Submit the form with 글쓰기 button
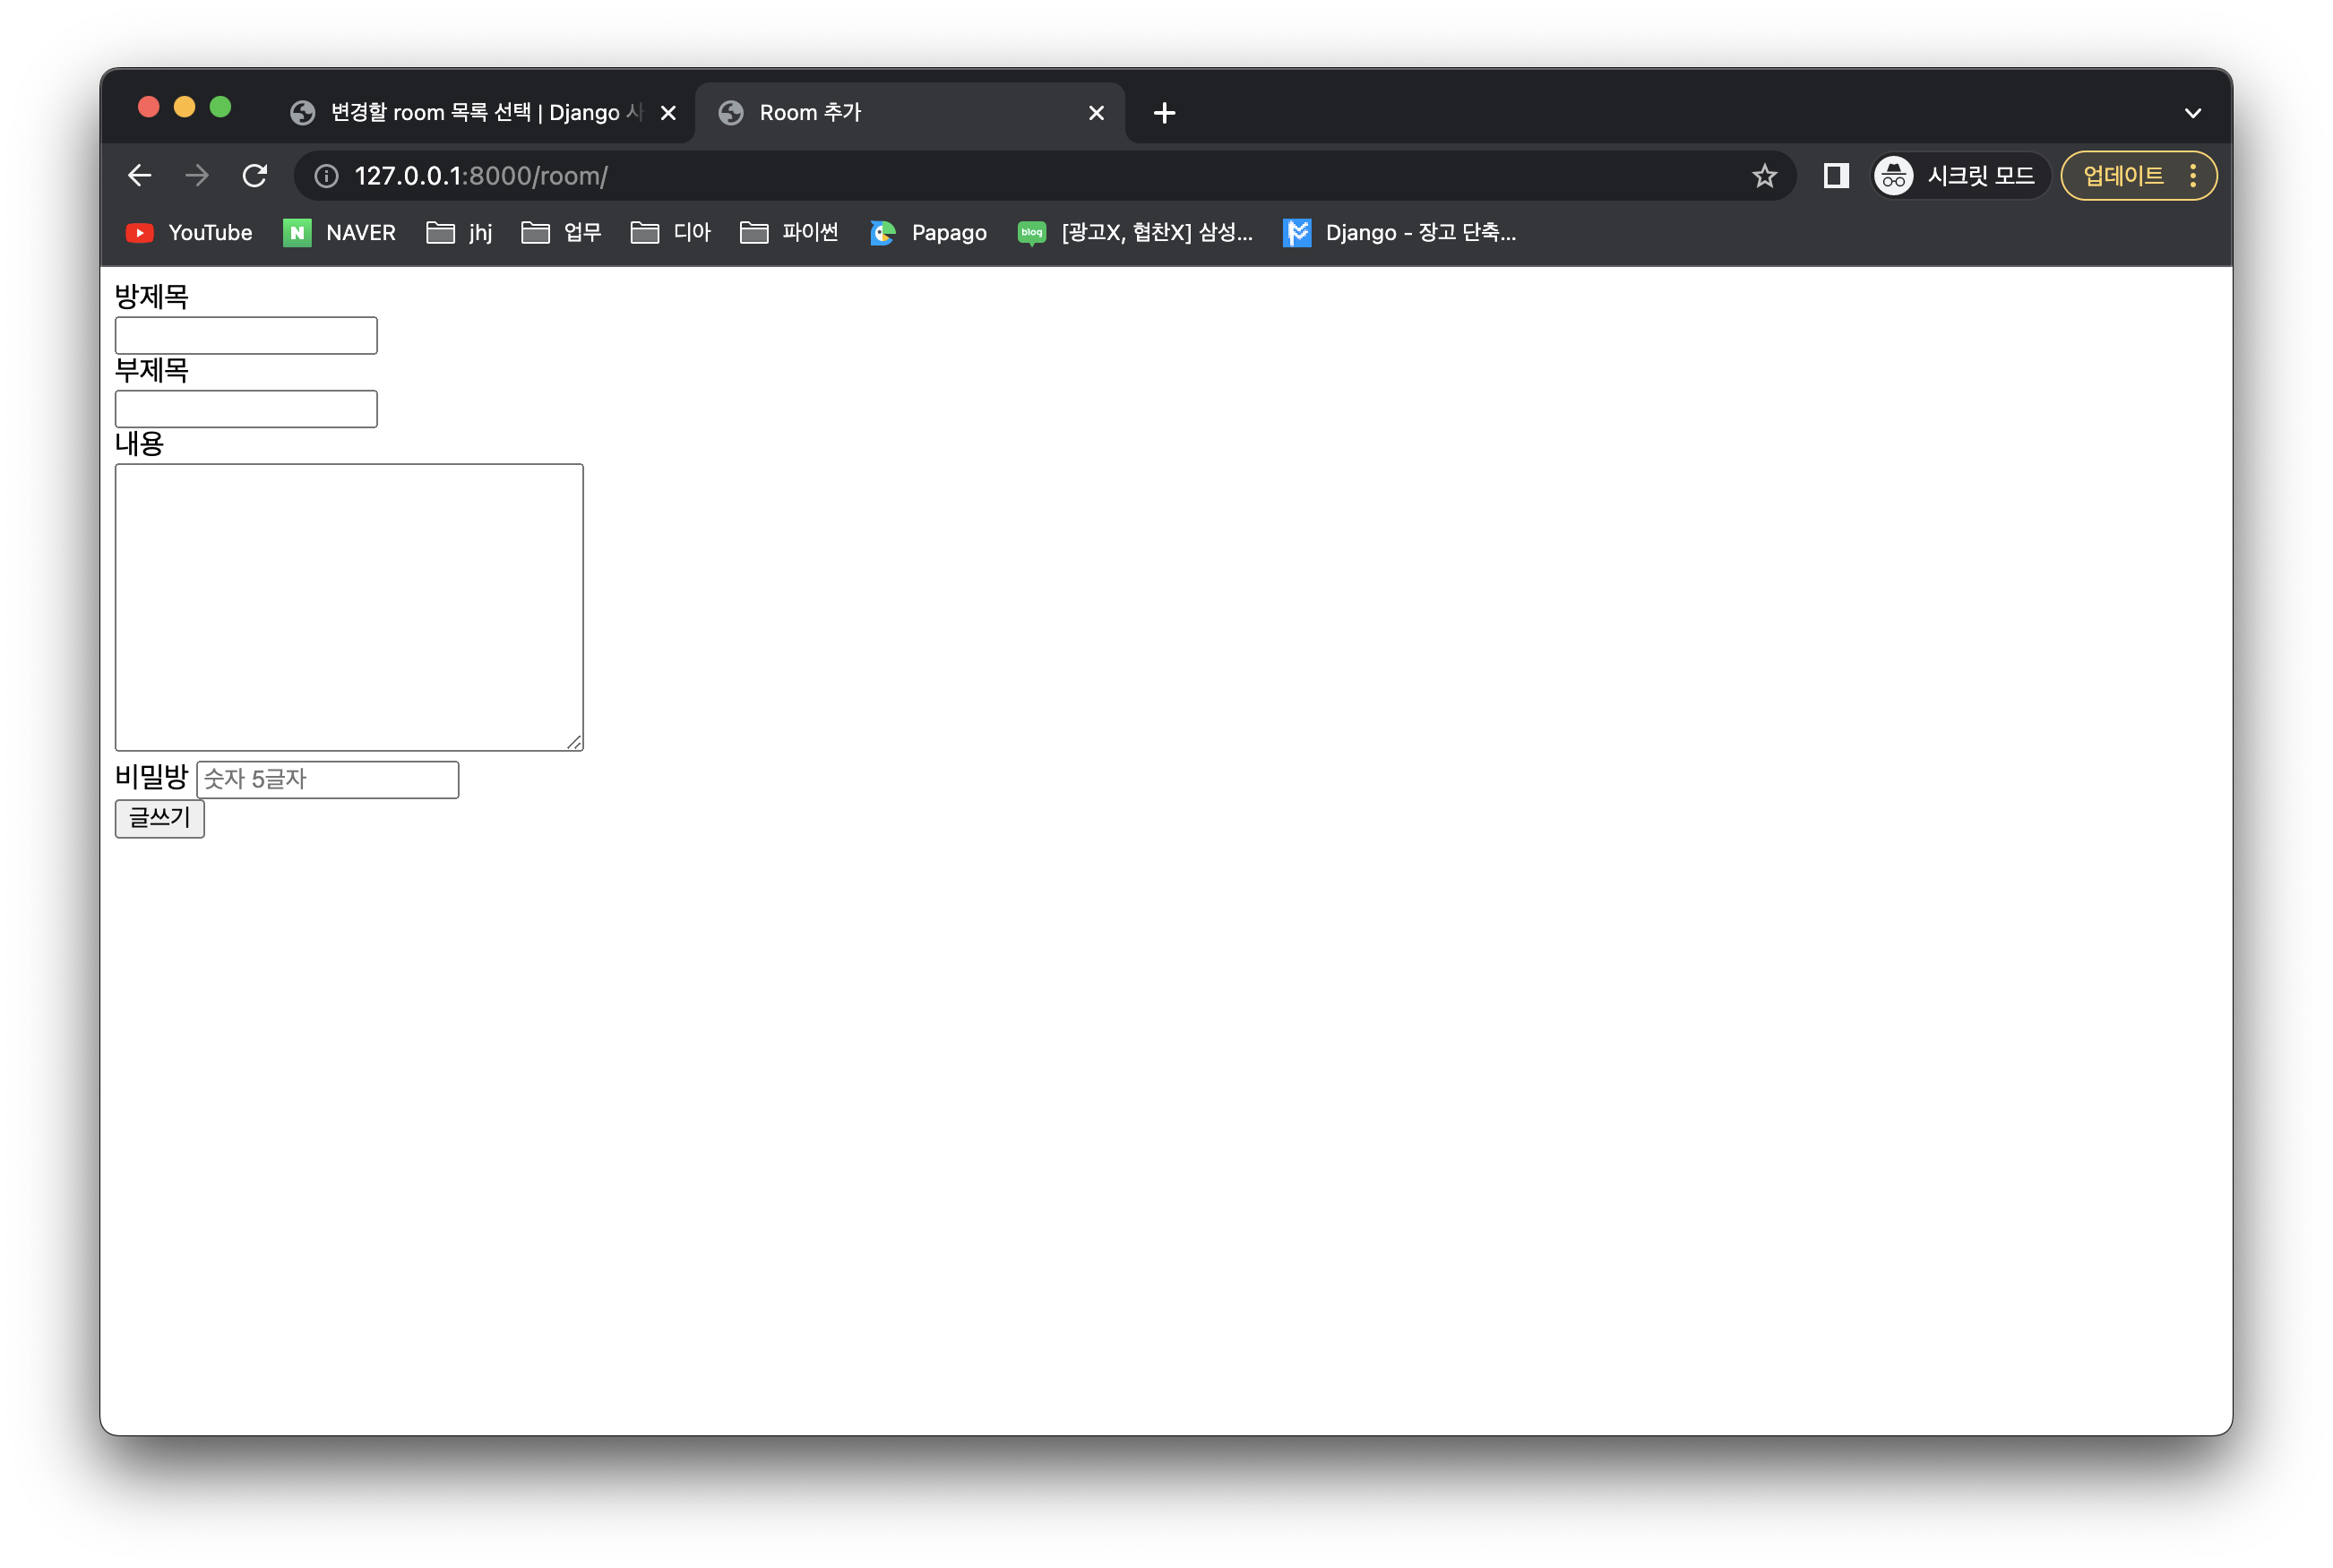2333x1568 pixels. click(160, 819)
